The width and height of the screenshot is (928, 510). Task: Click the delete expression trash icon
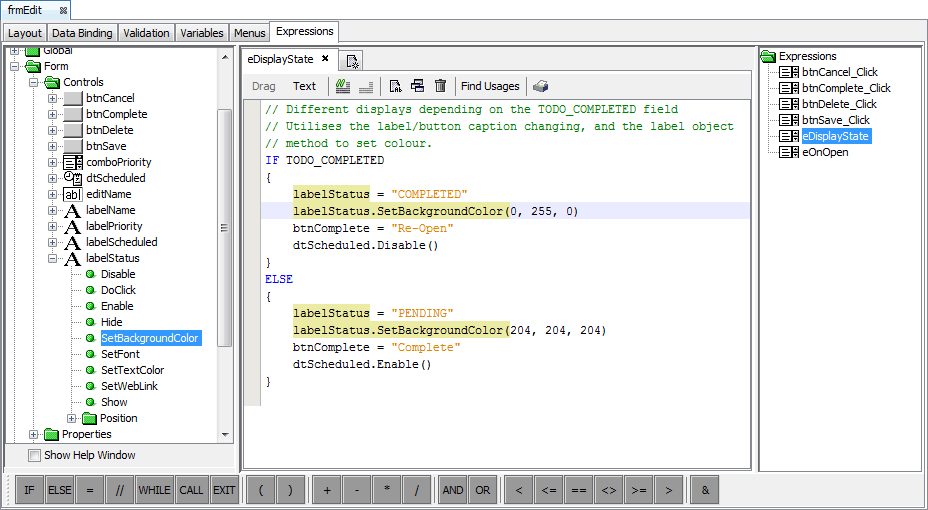tap(440, 86)
